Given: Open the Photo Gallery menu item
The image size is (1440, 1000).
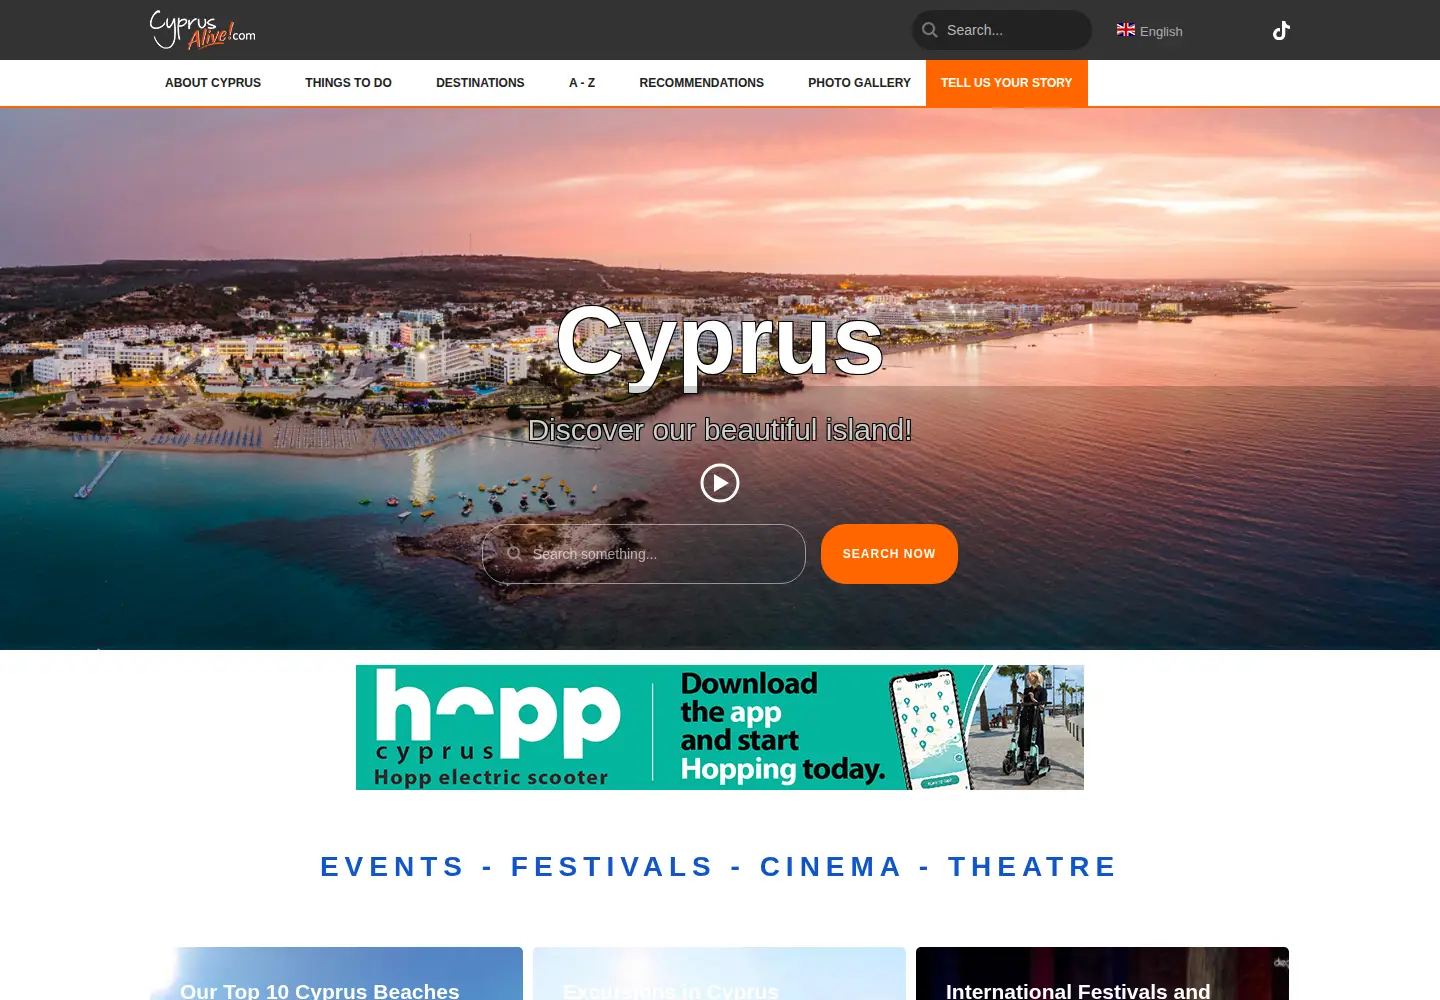Looking at the screenshot, I should pos(859,83).
